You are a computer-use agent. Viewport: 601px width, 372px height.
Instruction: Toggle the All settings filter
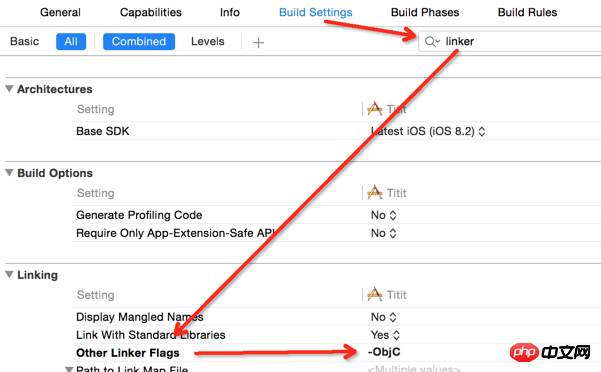[71, 41]
